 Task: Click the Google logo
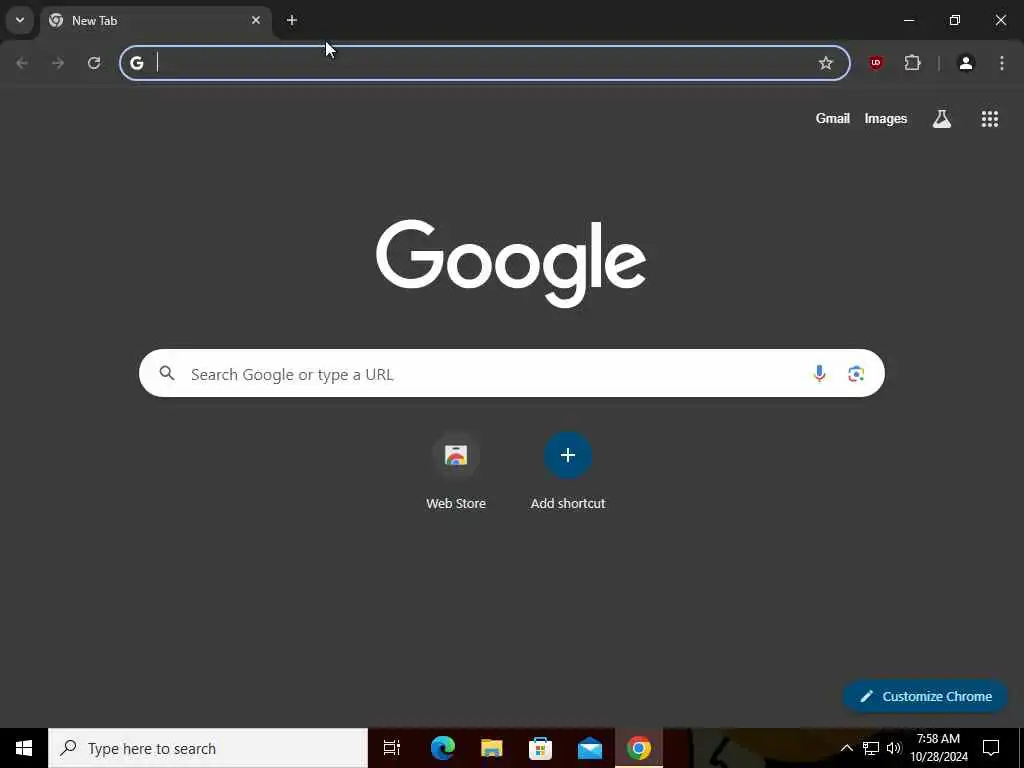coord(511,263)
